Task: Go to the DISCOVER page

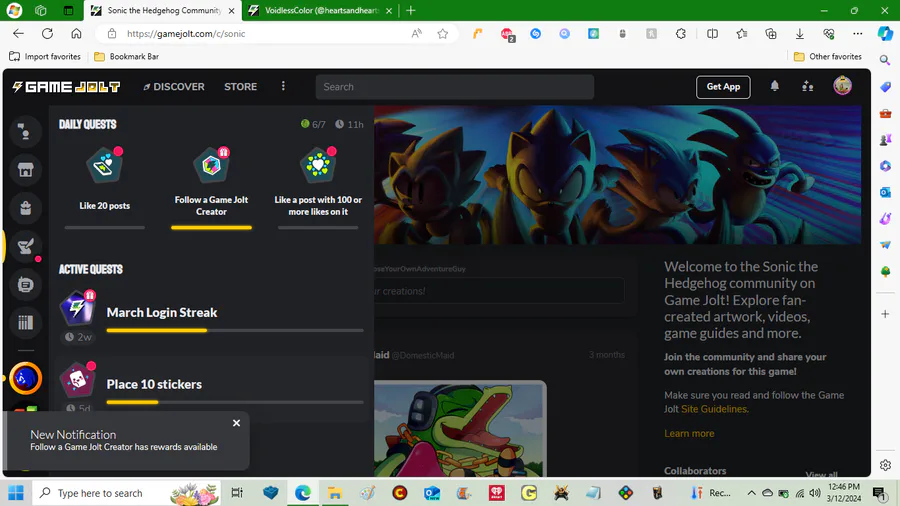Action: click(174, 87)
